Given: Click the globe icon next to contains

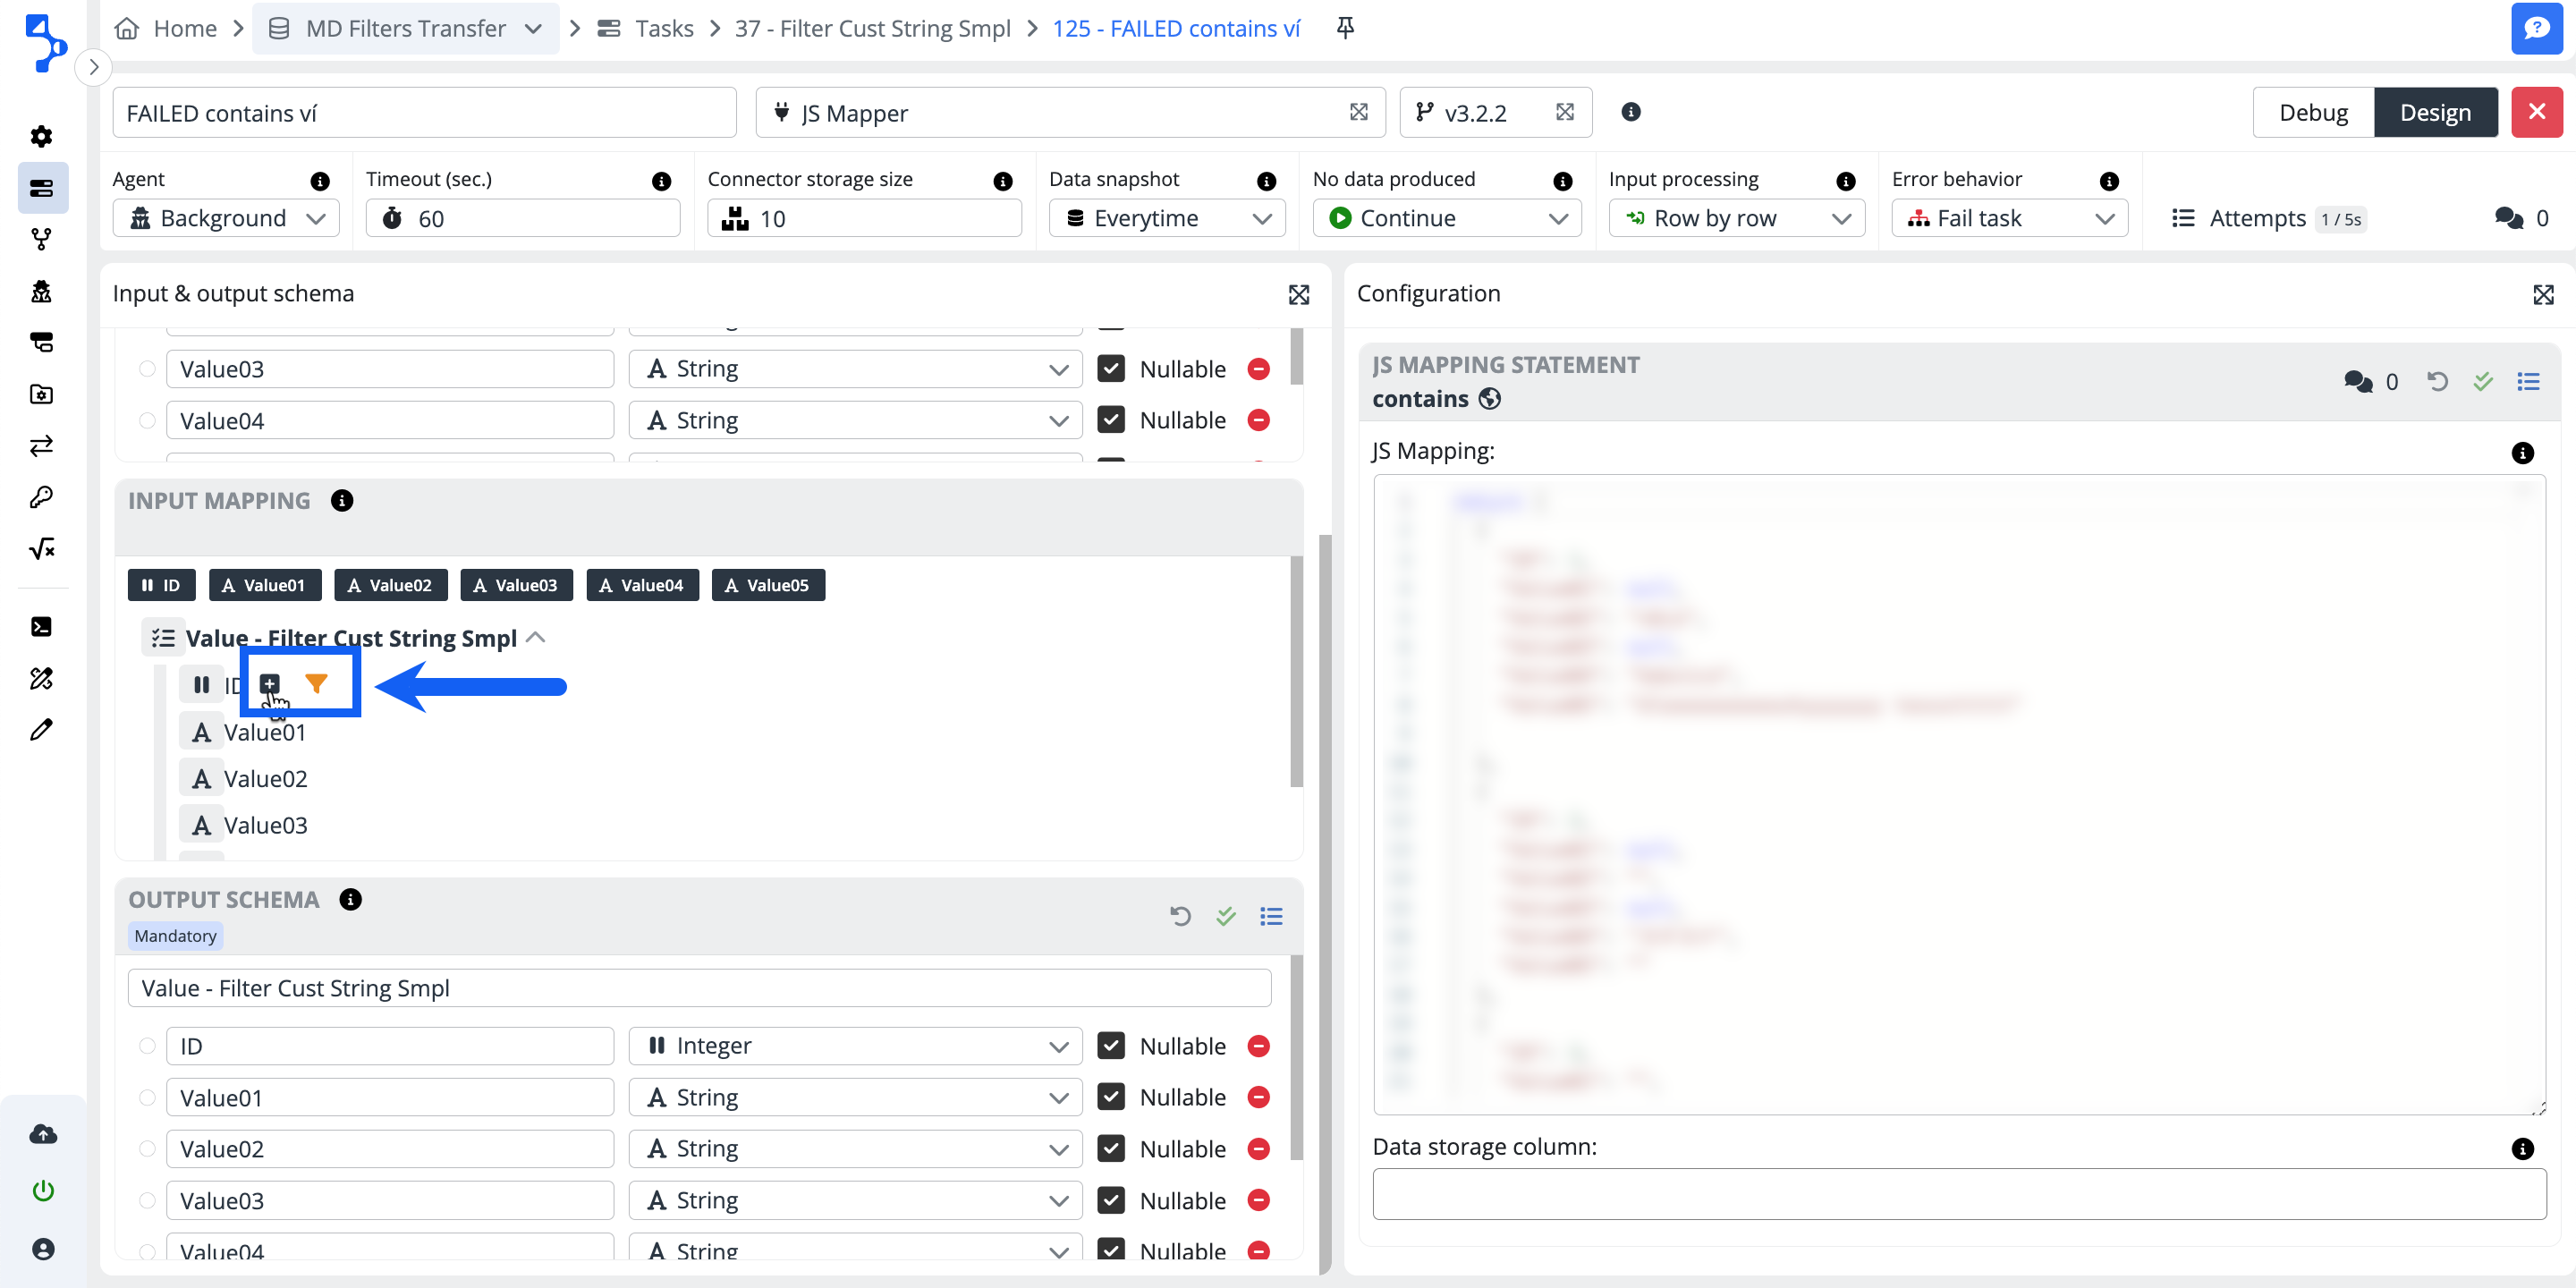Looking at the screenshot, I should click(1490, 399).
